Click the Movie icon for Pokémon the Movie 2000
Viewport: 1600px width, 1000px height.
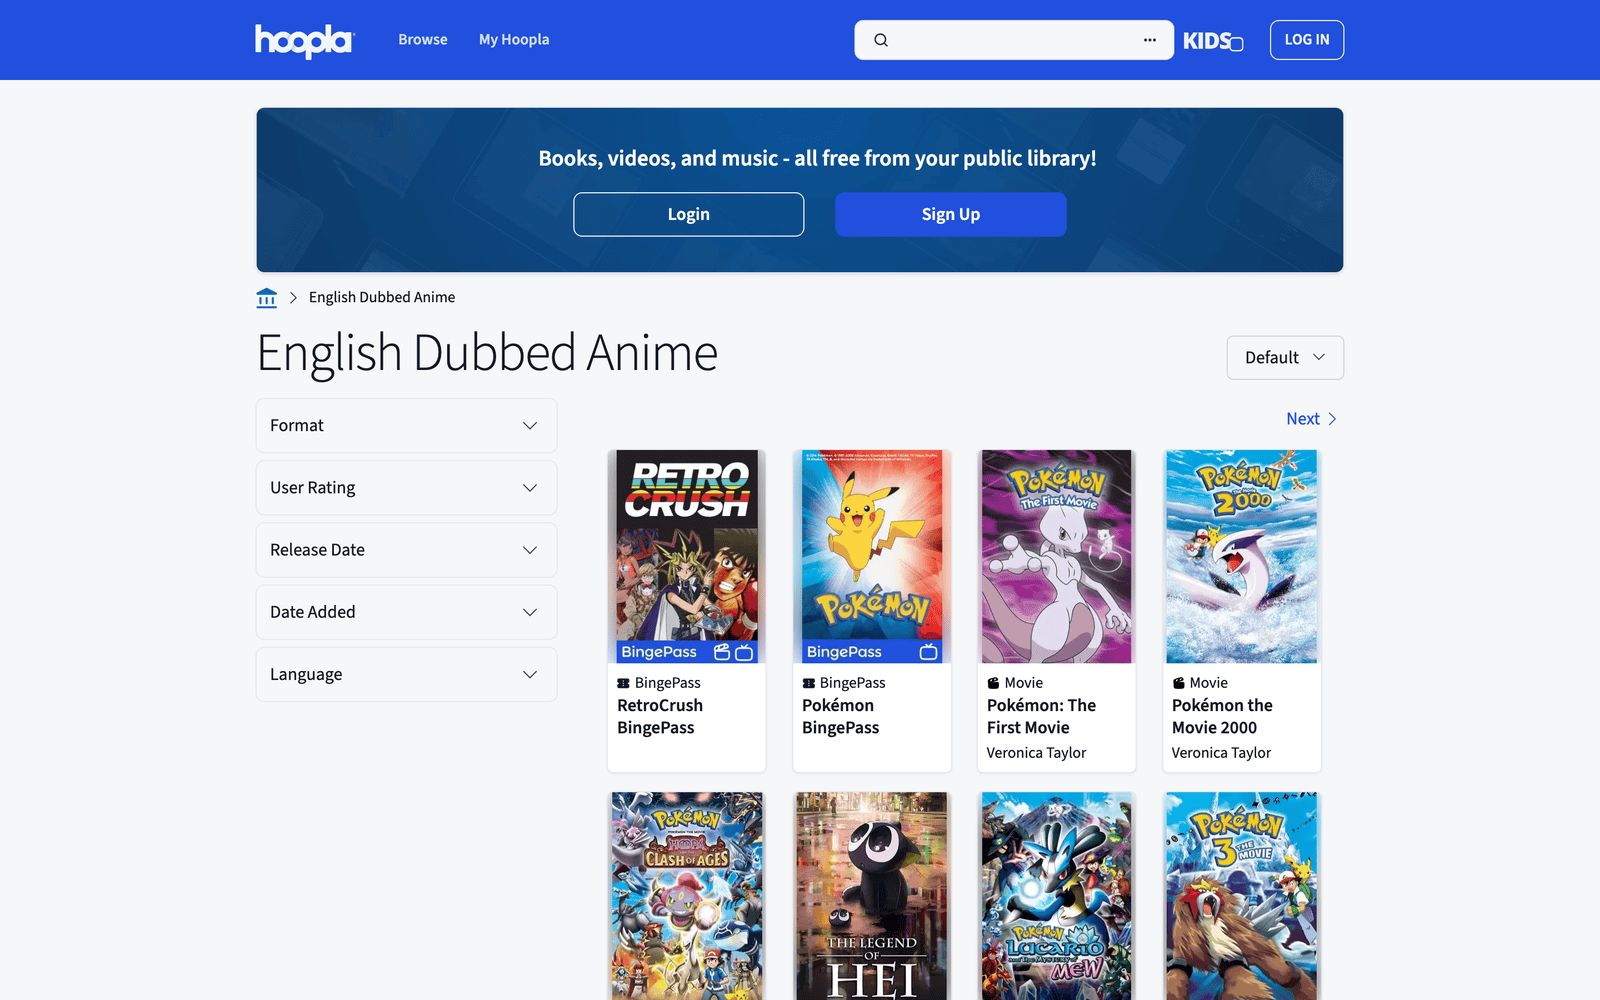click(1178, 683)
